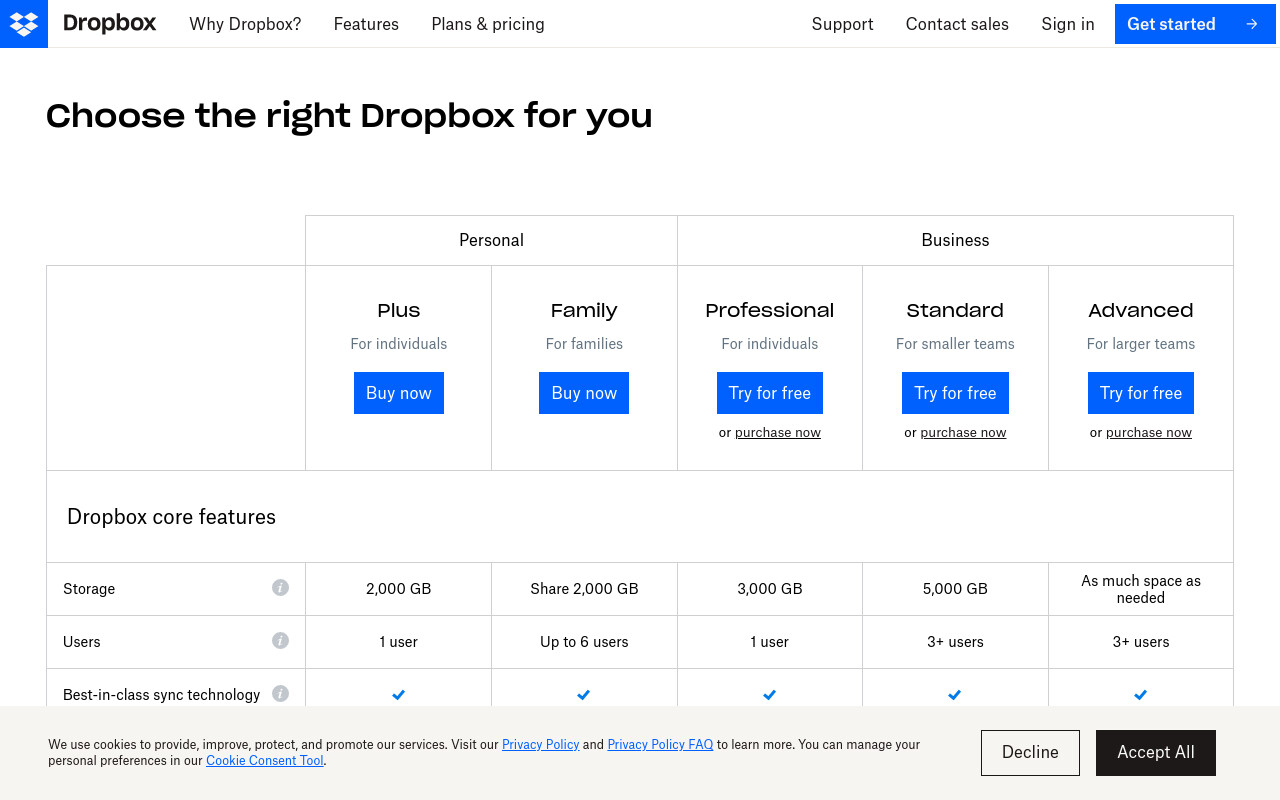Click the '2,000 GB' storage cell

click(399, 589)
